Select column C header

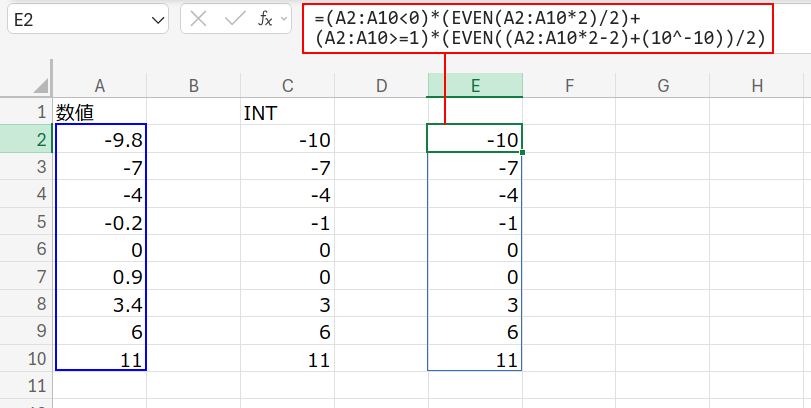click(288, 86)
